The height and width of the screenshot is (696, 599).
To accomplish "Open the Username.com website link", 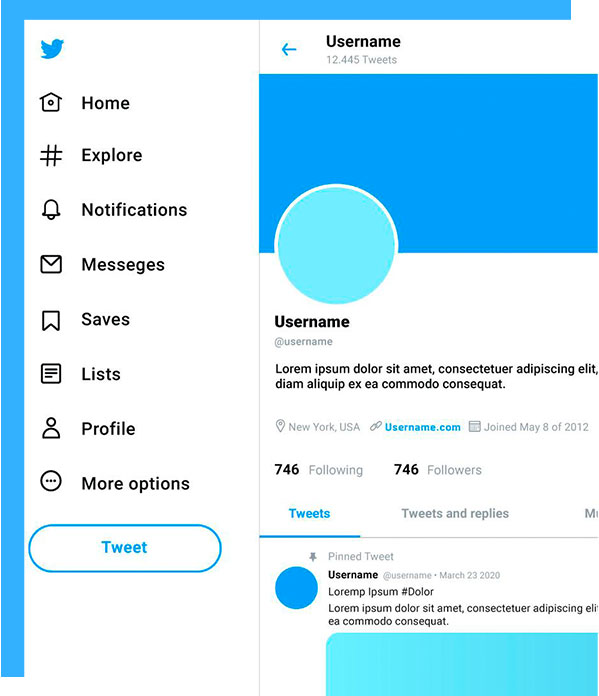I will click(x=423, y=427).
